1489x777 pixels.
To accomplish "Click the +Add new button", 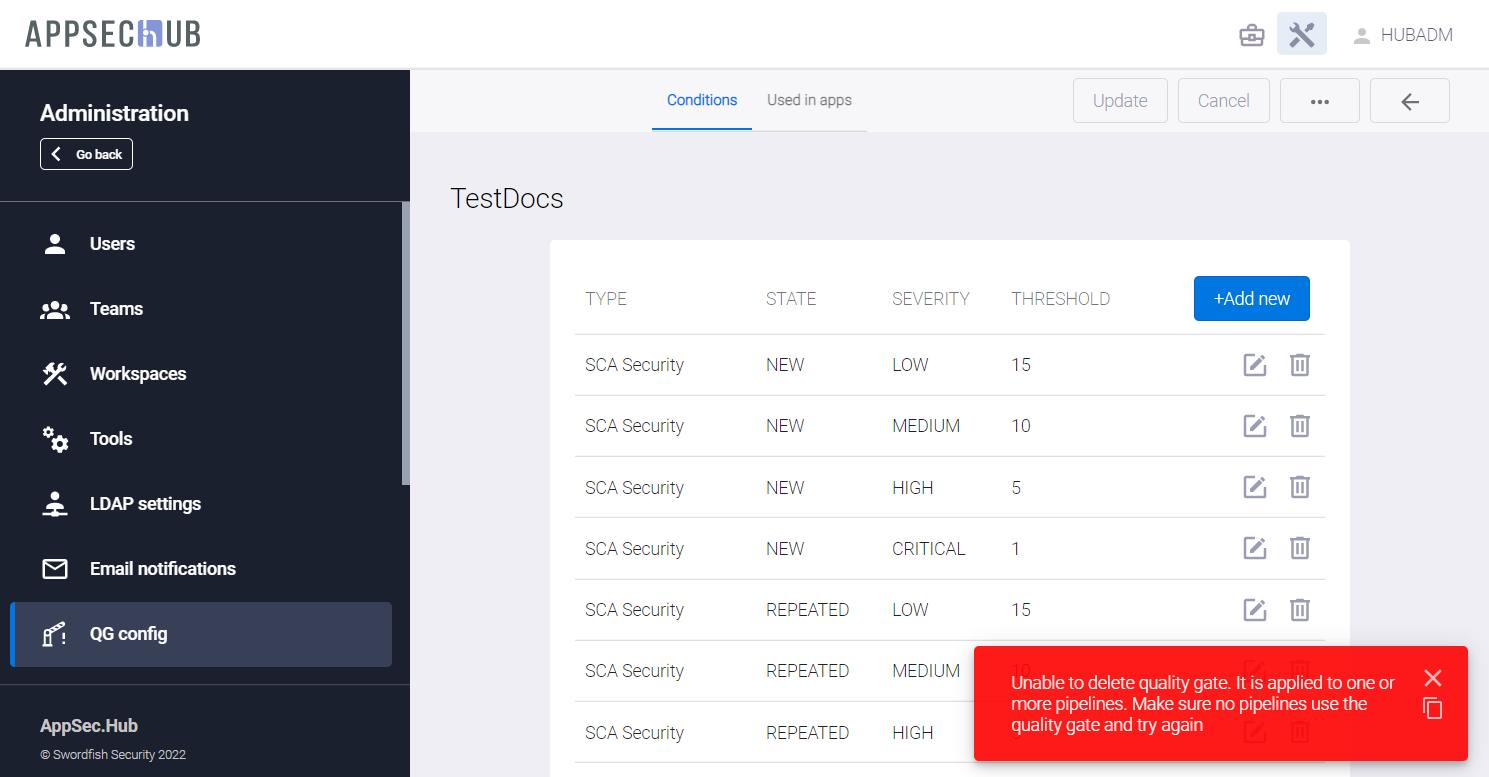I will 1251,299.
